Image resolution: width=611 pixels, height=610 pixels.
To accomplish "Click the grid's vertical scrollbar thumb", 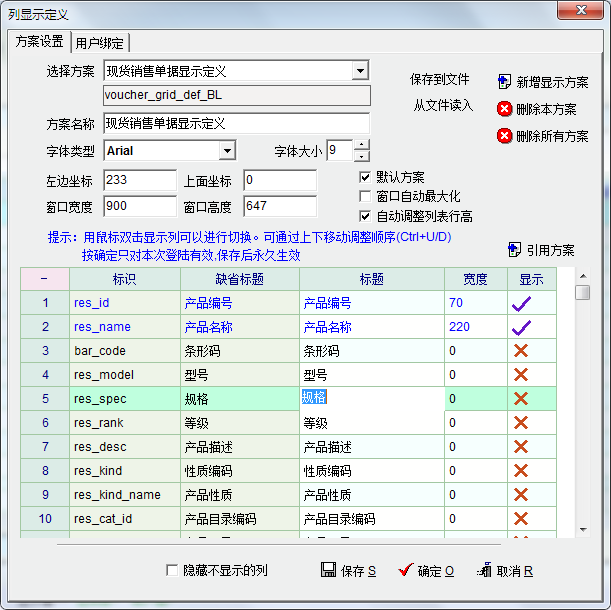I will [x=582, y=292].
